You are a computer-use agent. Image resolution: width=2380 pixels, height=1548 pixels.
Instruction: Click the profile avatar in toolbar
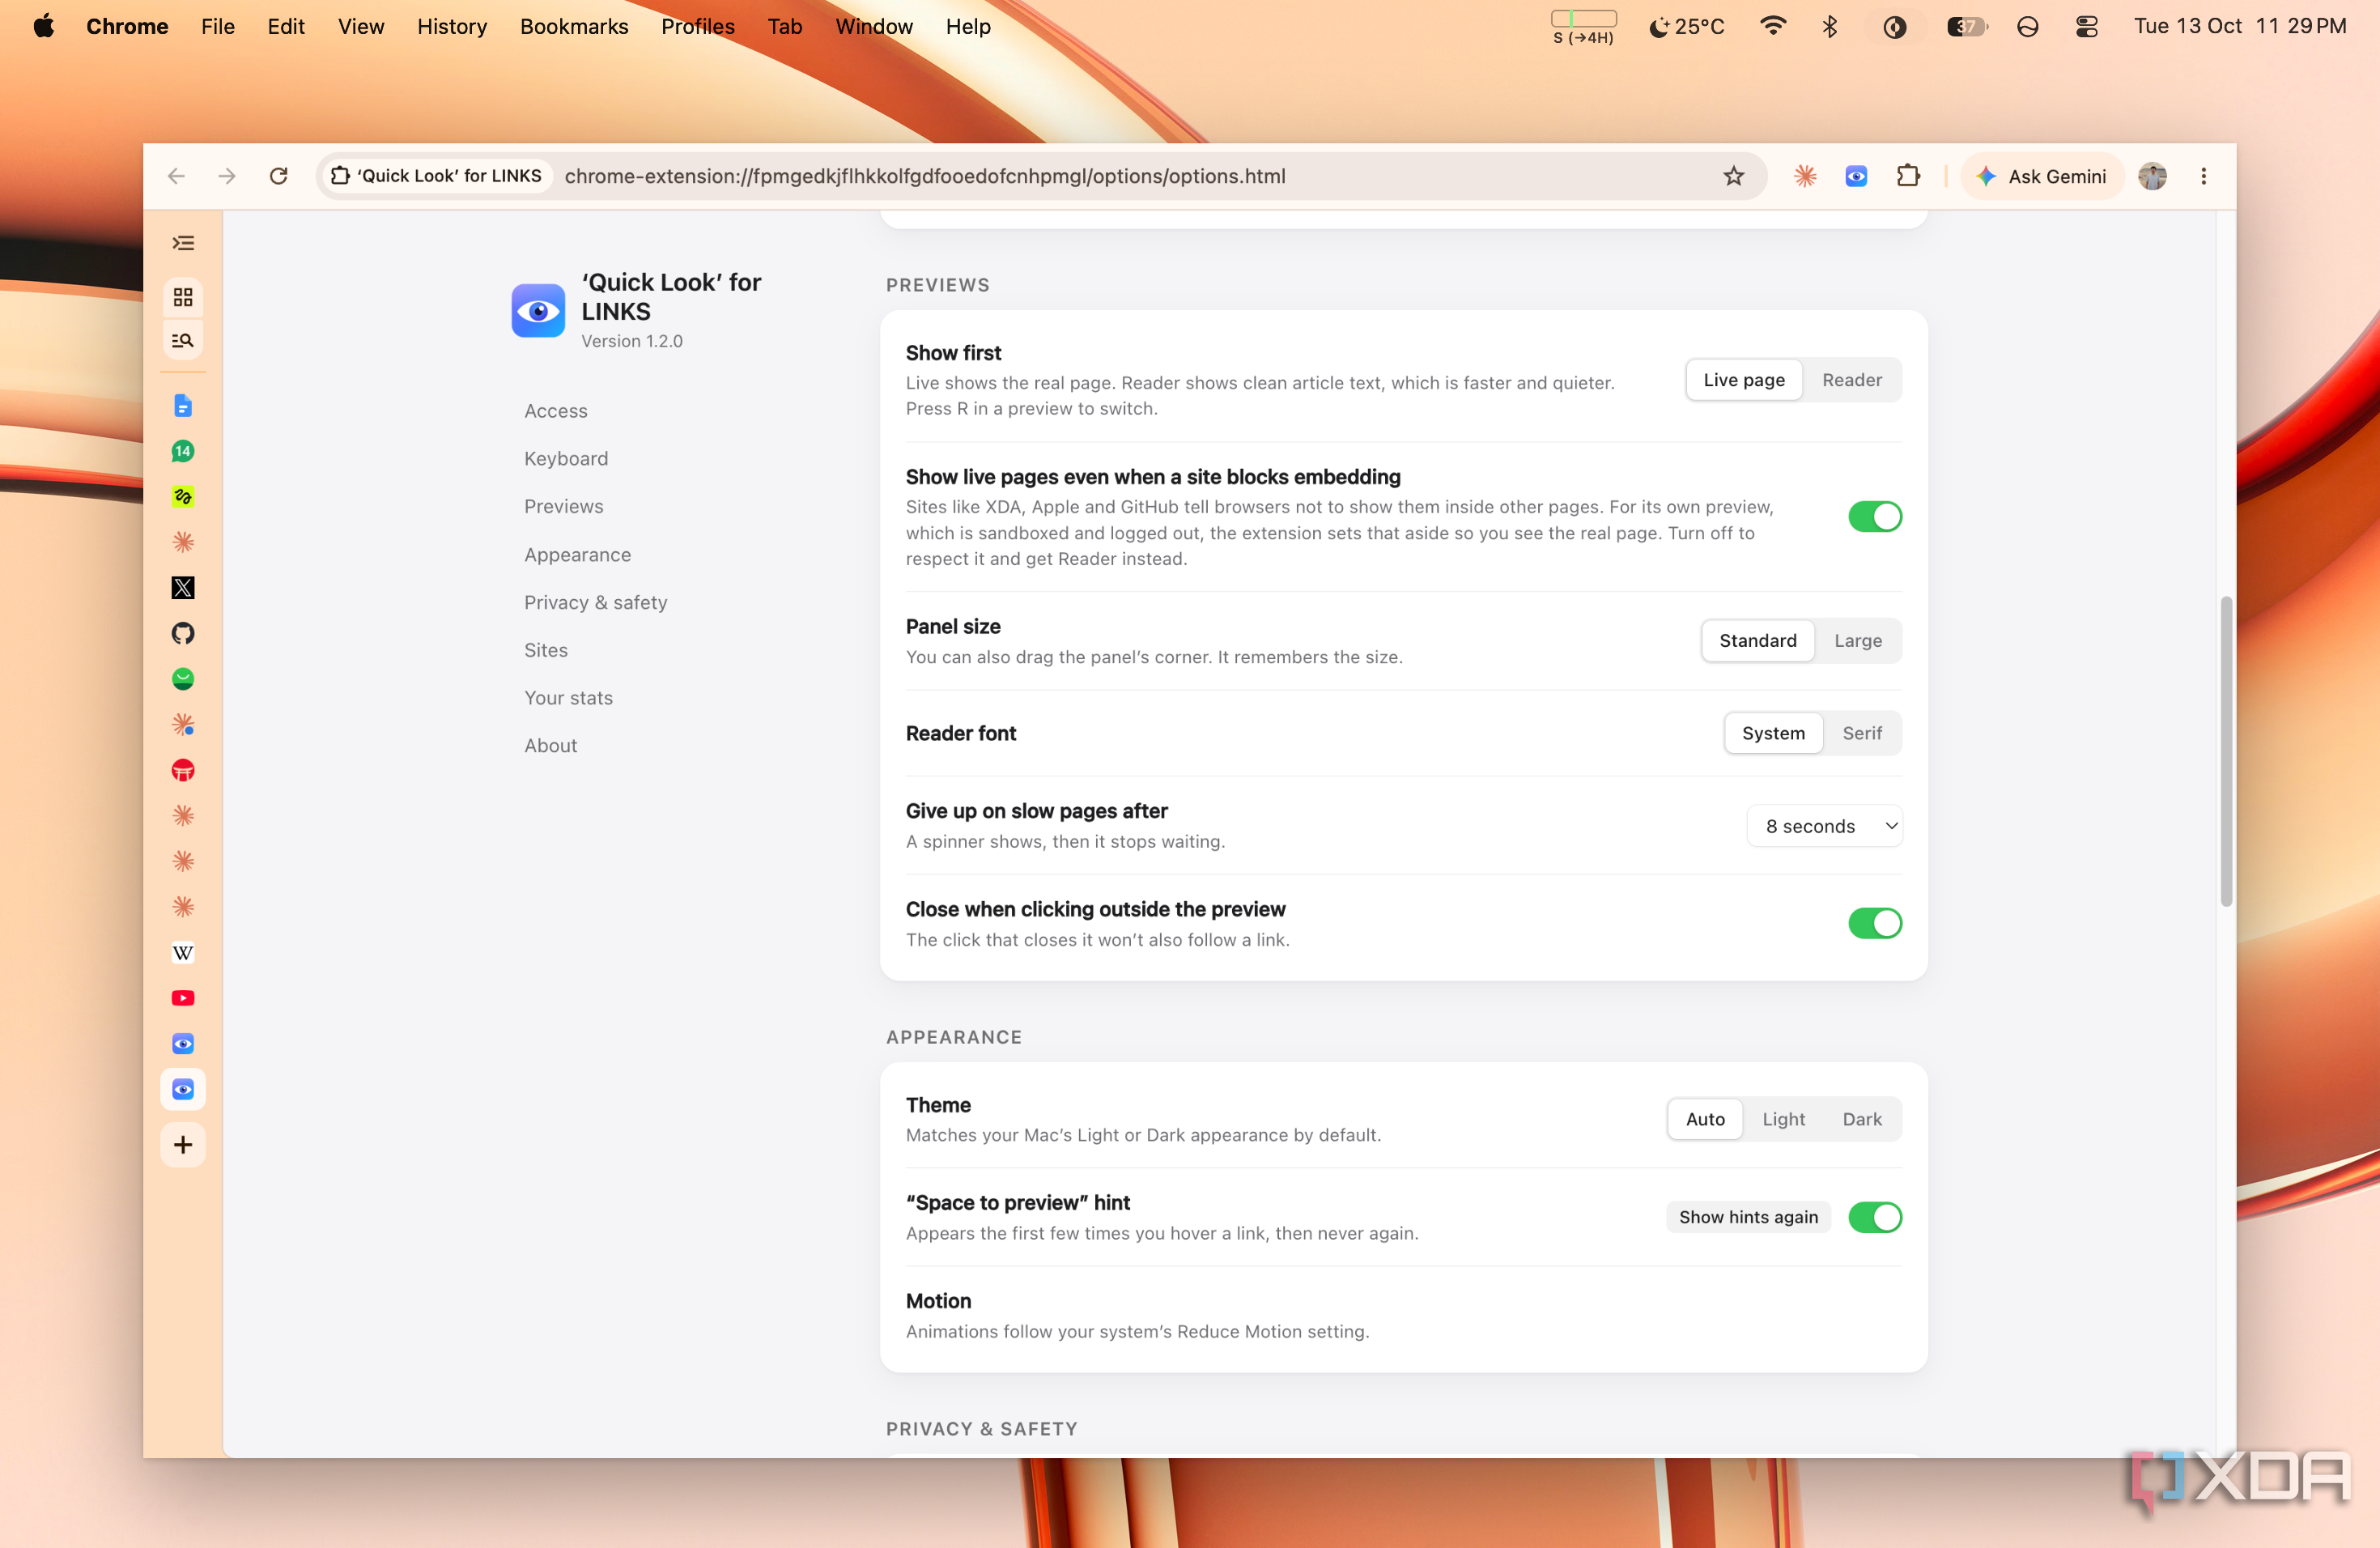click(2153, 176)
